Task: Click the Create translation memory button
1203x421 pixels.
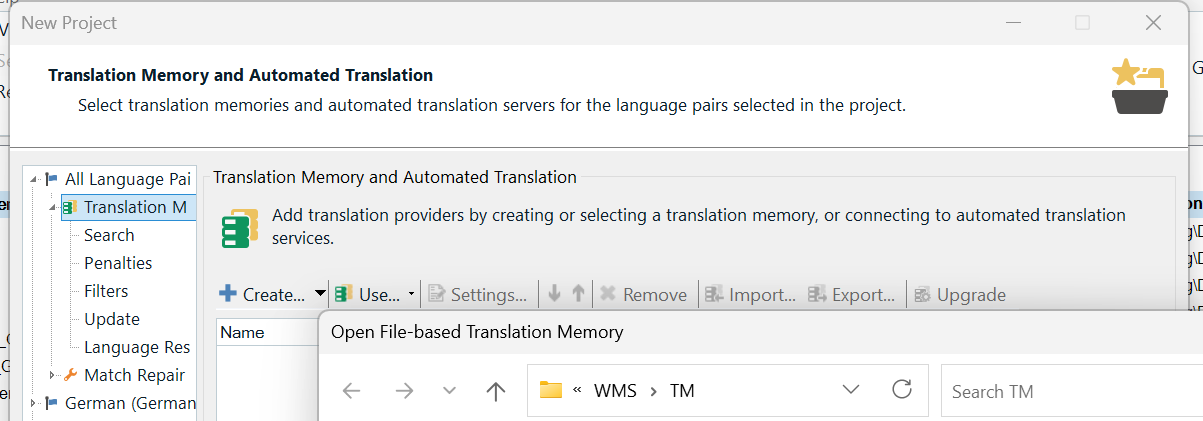Action: click(262, 294)
